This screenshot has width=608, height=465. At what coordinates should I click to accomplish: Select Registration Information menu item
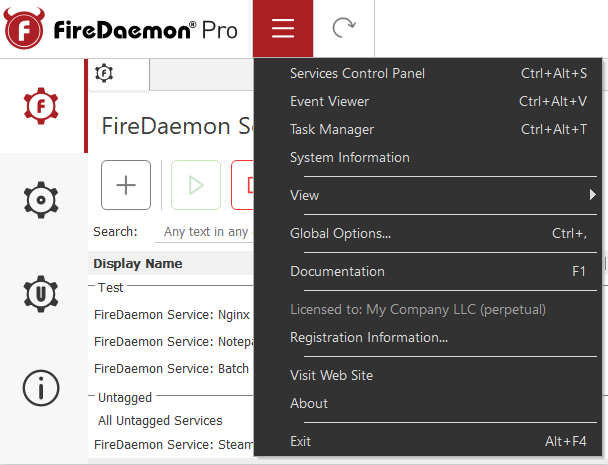click(428, 337)
